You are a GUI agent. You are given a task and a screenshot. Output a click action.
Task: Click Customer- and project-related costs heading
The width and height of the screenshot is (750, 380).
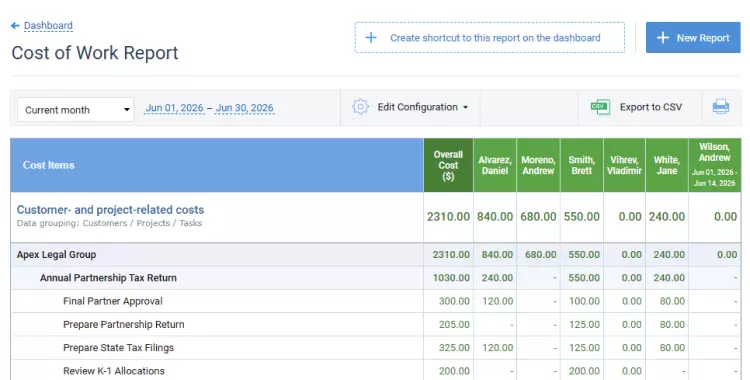(x=110, y=210)
